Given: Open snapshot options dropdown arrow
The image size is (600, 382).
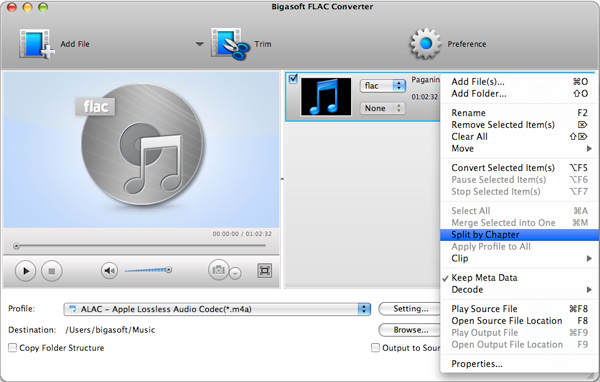Looking at the screenshot, I should pos(235,273).
